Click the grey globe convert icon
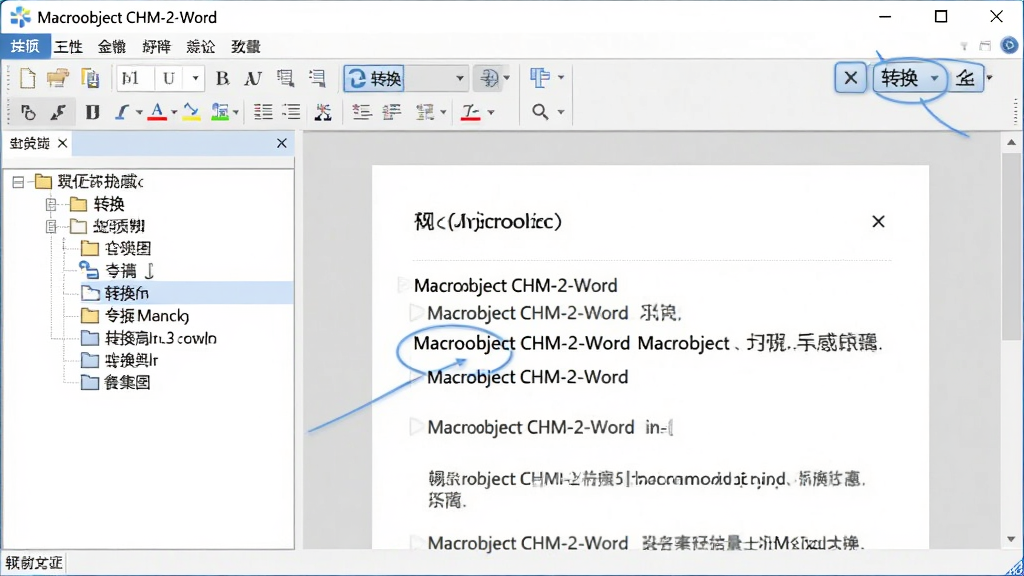 tap(488, 78)
